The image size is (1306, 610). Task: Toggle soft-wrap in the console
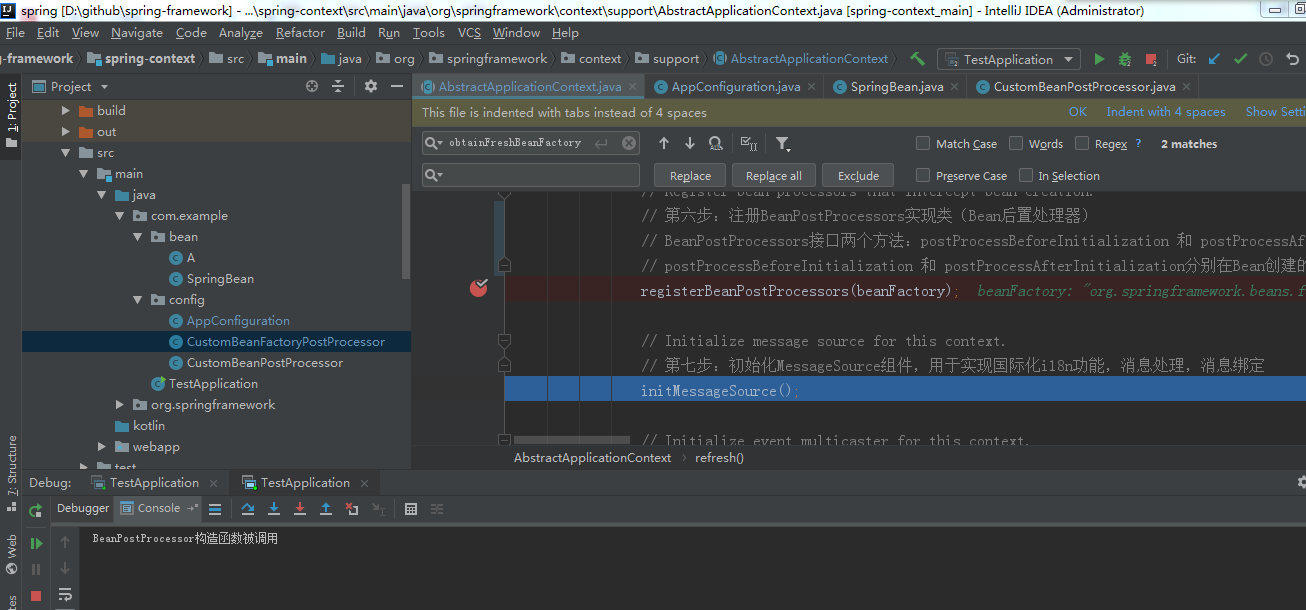tap(65, 595)
